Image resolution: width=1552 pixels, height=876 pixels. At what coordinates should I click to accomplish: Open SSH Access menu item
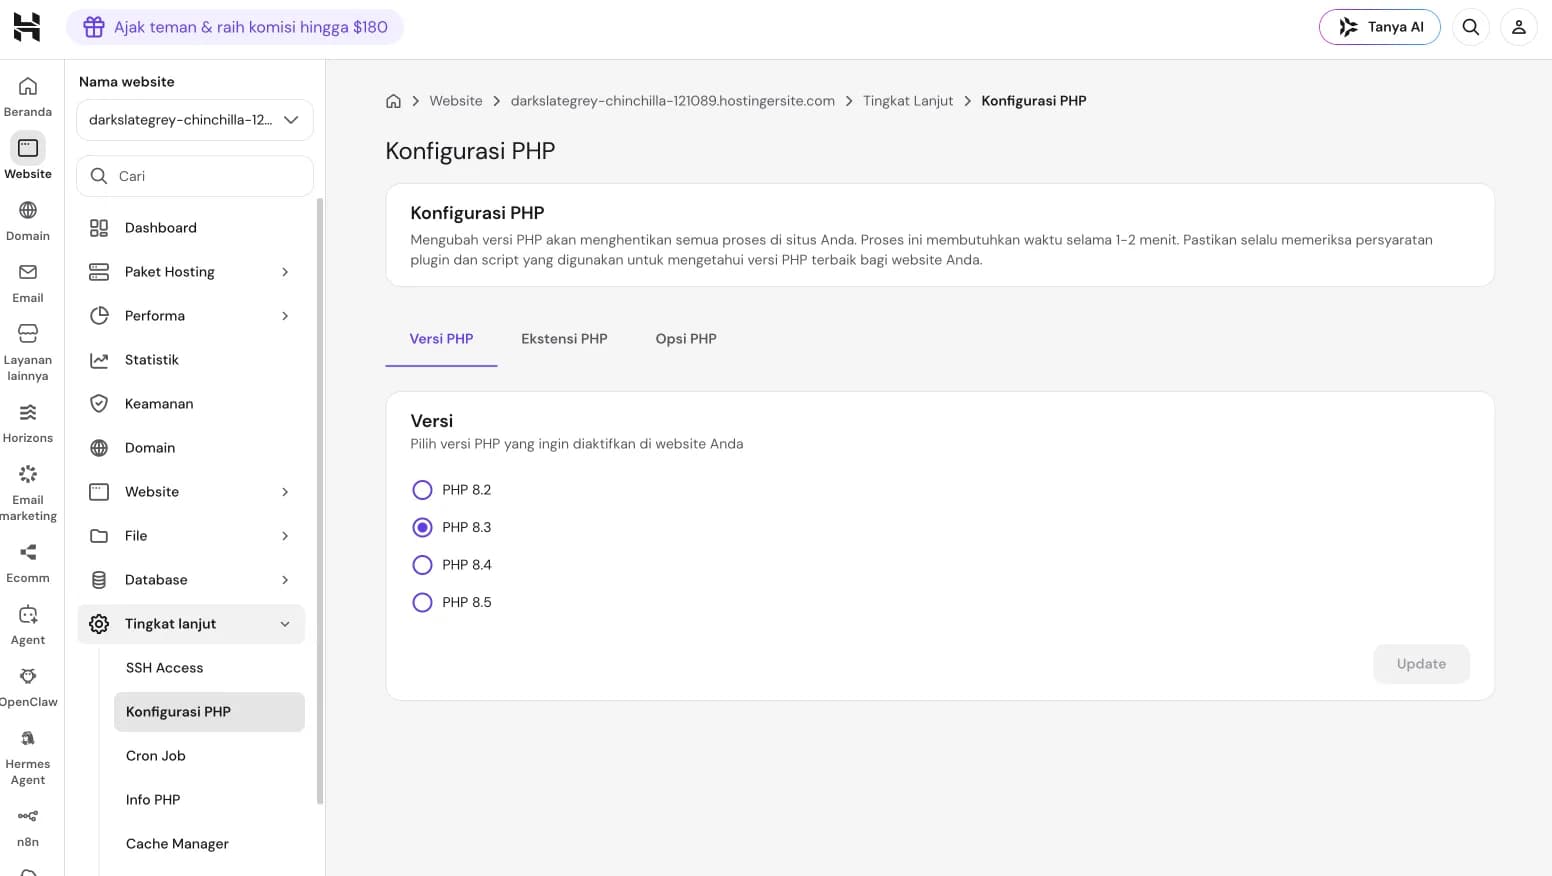(x=209, y=668)
